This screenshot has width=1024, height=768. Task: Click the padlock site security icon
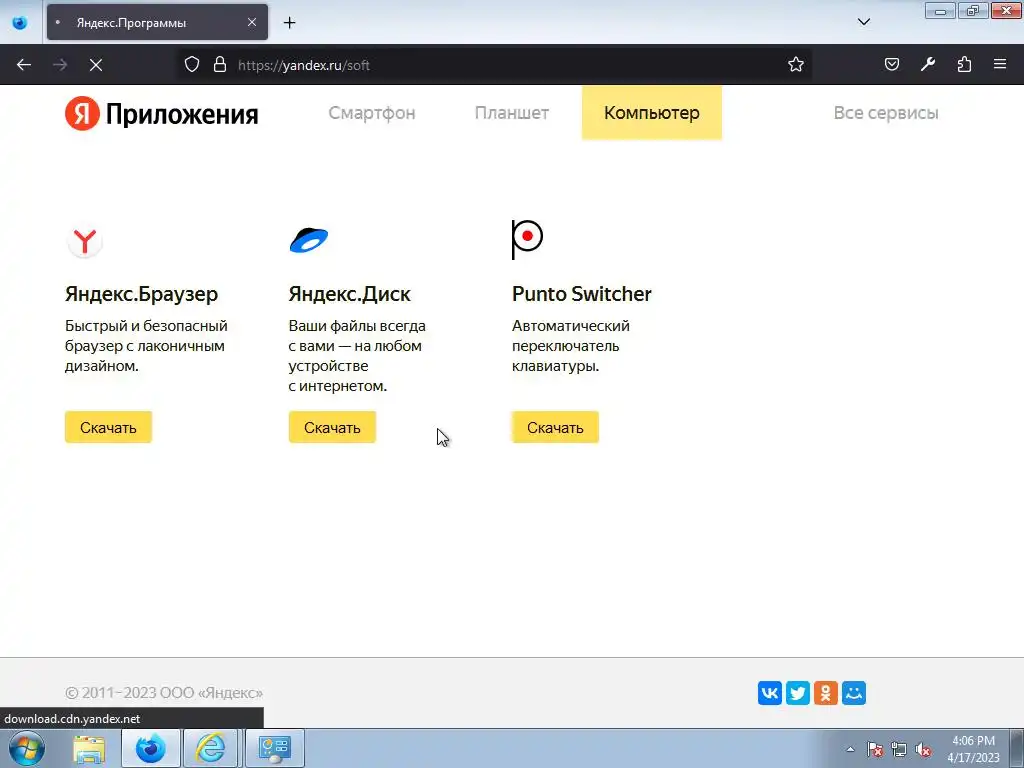pyautogui.click(x=220, y=65)
